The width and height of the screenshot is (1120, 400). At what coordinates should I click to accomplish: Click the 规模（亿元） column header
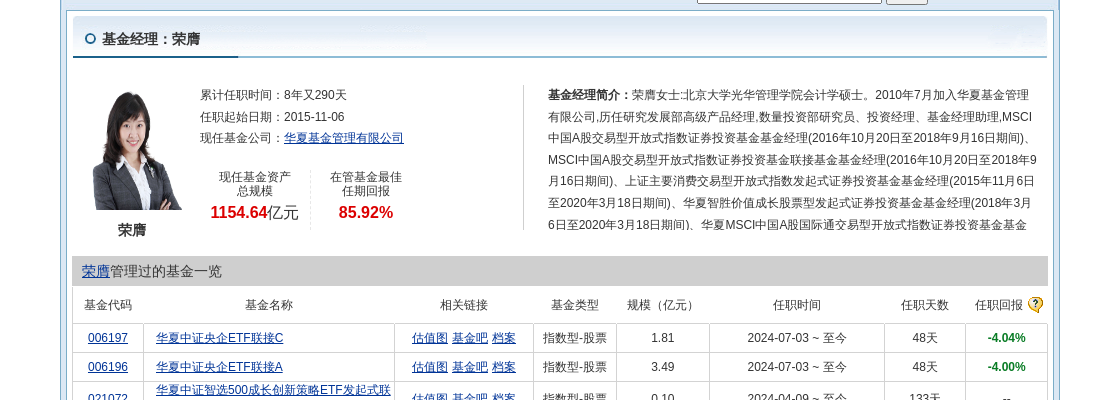click(x=662, y=305)
